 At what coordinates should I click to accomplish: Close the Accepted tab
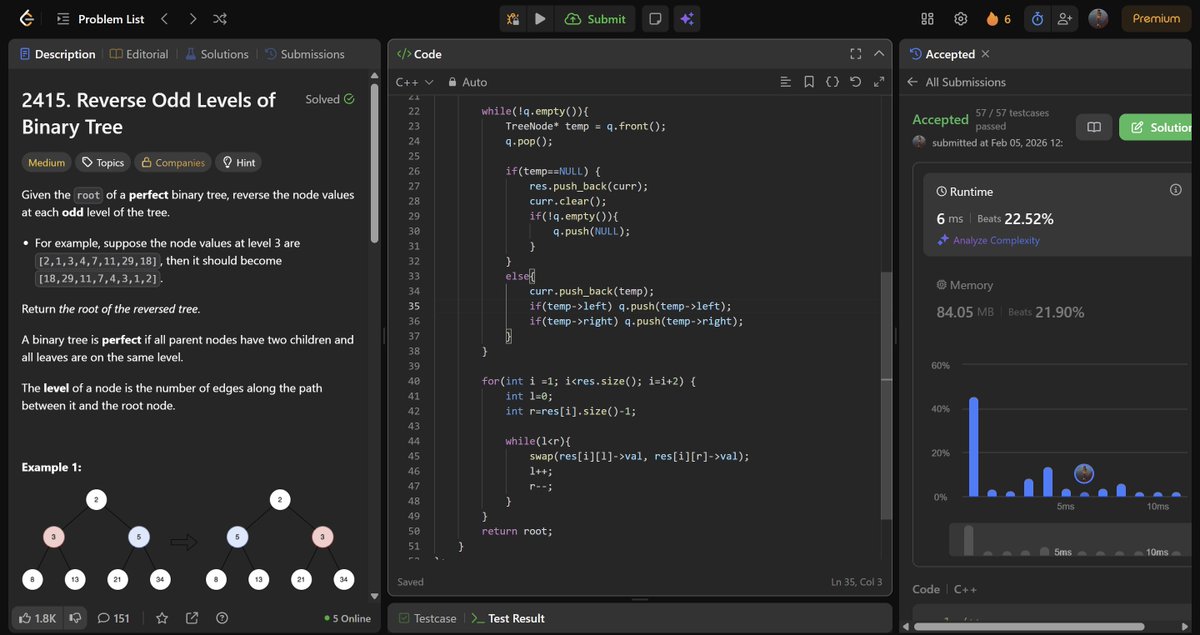pos(985,54)
